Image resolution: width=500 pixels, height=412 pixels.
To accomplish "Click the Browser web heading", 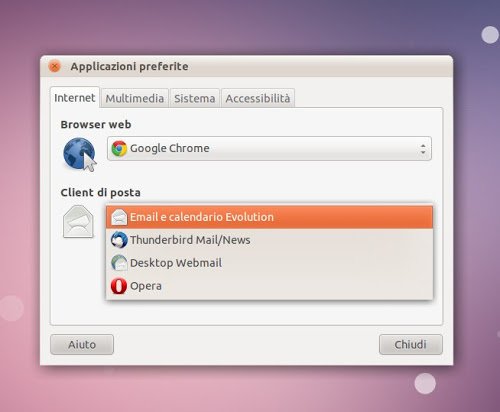I will [96, 124].
